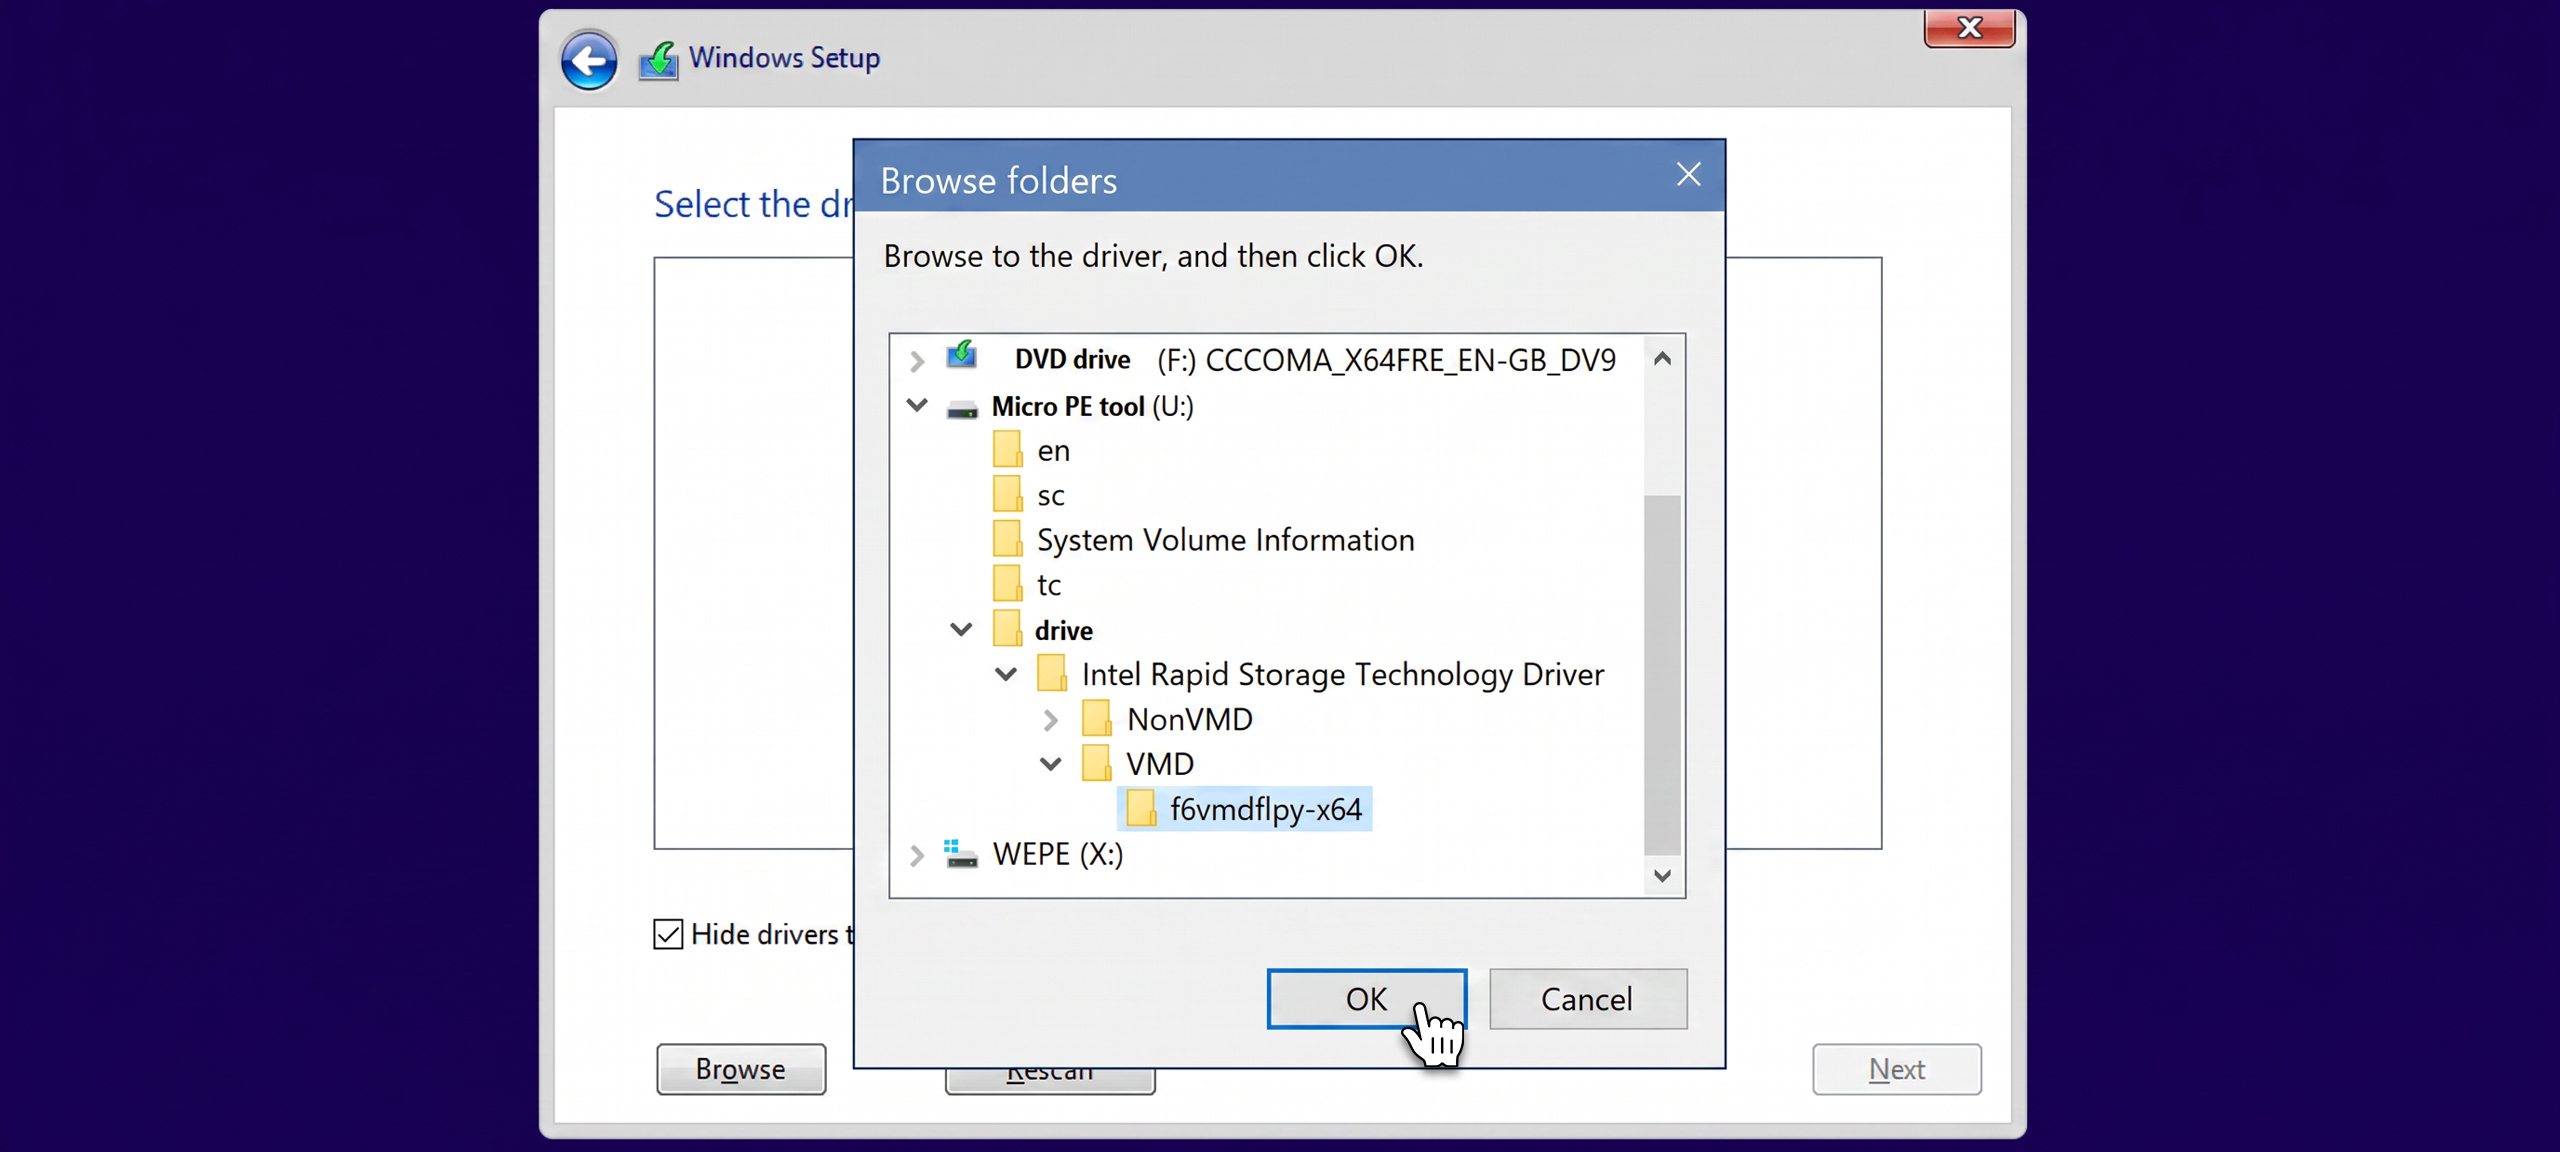Click the WEPE (X:) drive icon
Screen dimensions: 2560x1152
pos(961,854)
